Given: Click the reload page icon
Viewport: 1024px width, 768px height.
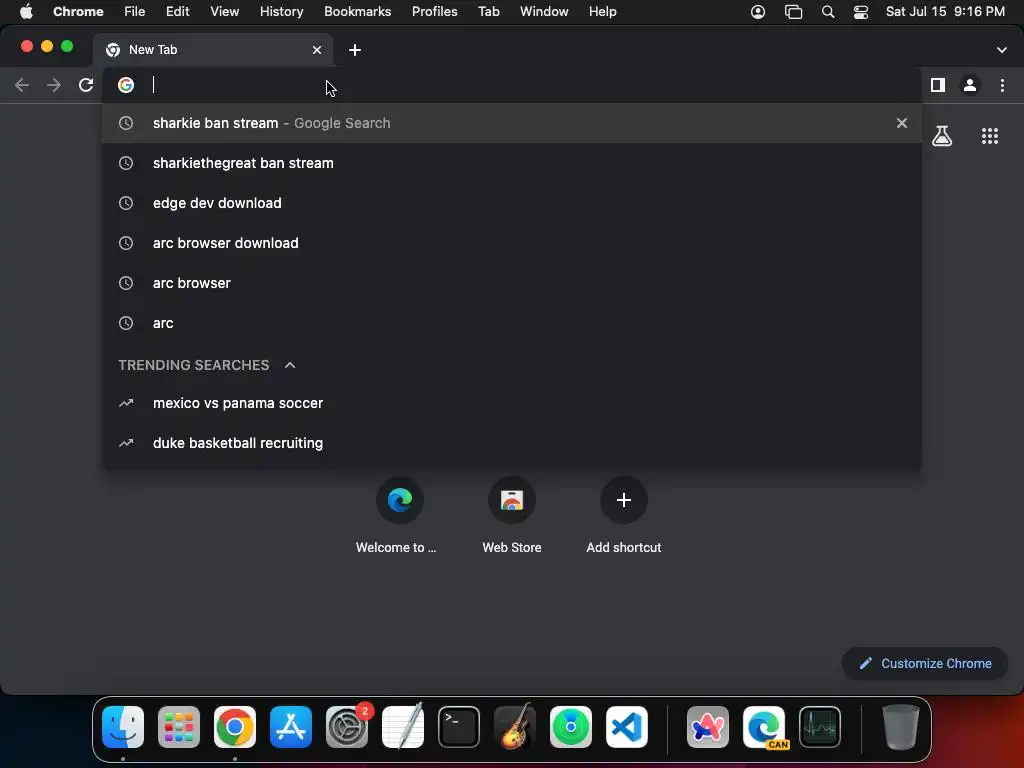Looking at the screenshot, I should pyautogui.click(x=86, y=85).
